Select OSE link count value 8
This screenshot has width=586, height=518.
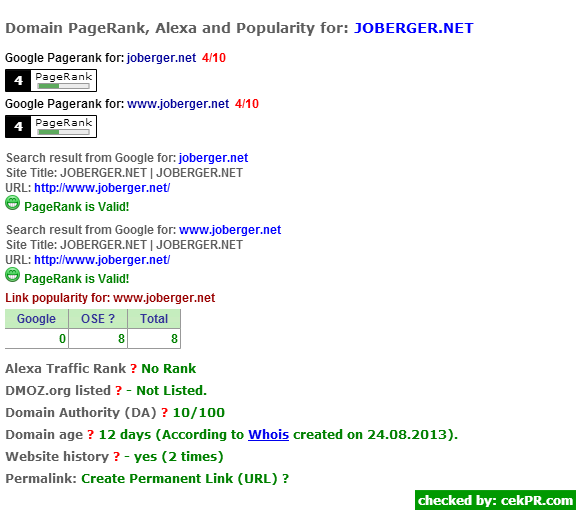point(121,339)
